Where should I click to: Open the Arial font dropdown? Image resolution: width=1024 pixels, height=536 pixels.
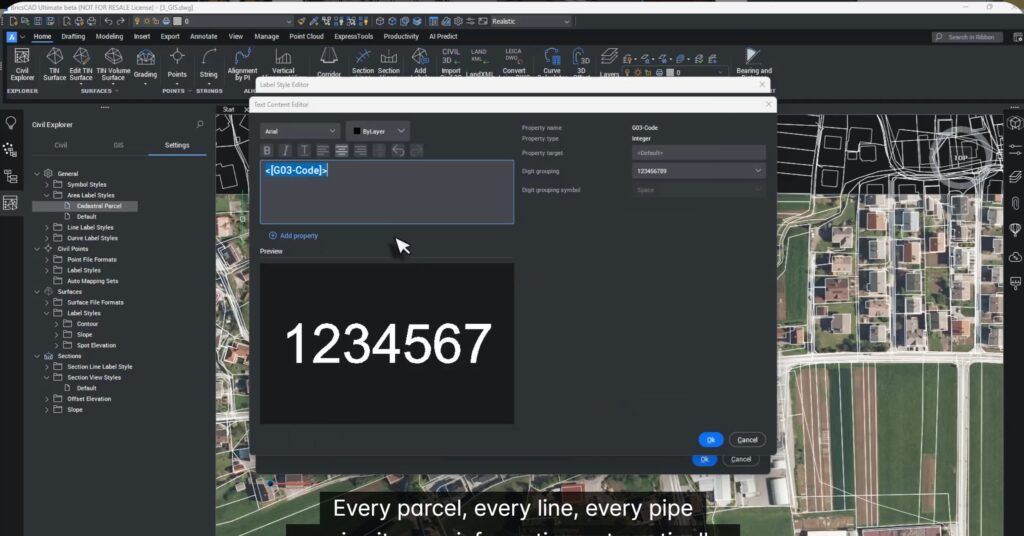coord(300,131)
